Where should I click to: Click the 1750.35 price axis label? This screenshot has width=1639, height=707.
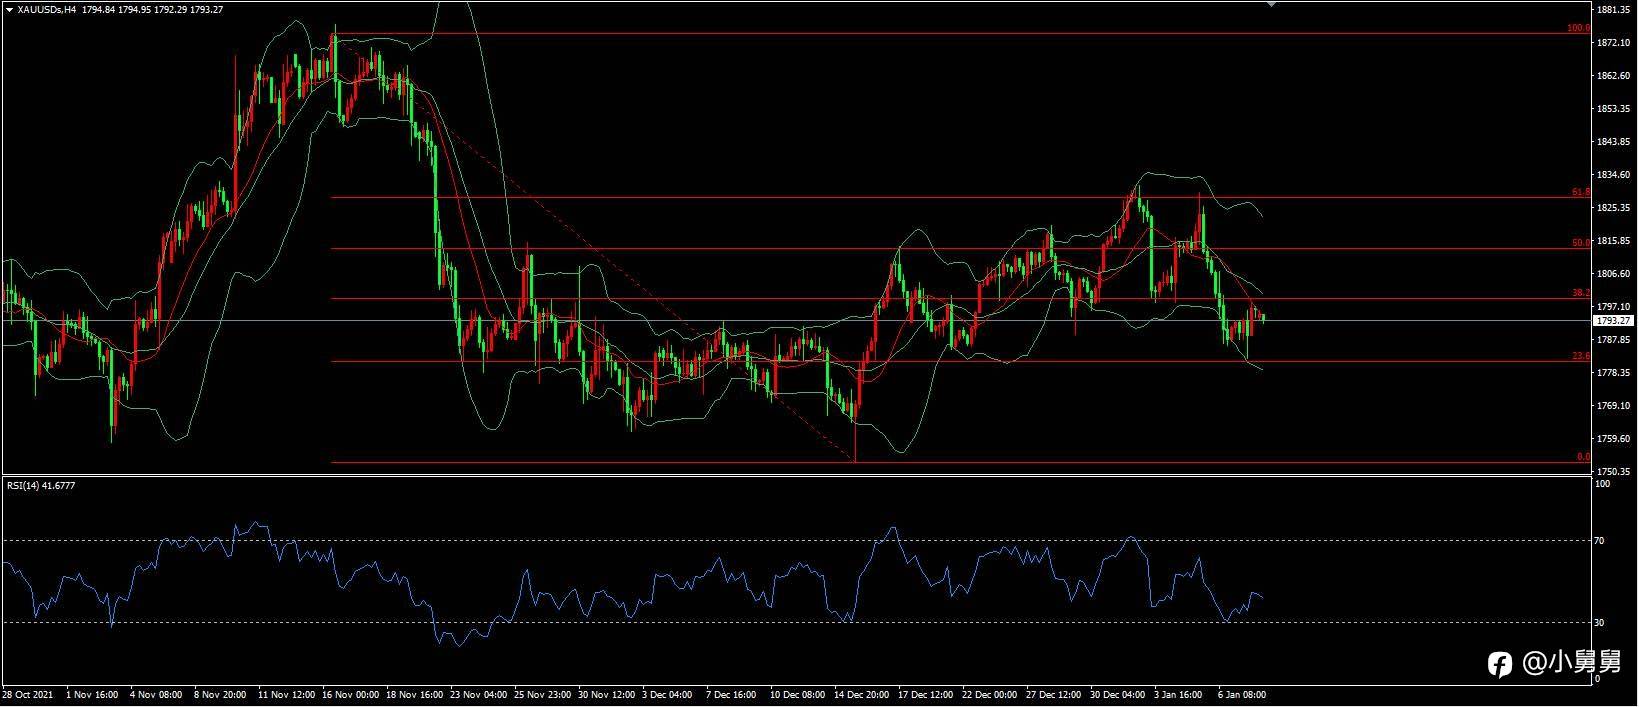[1614, 471]
